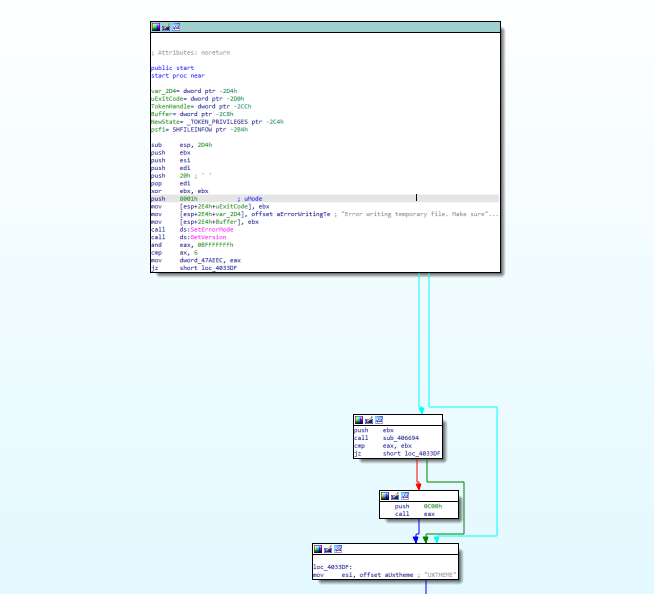Click pencil icon on push 0C00h block
Image resolution: width=654 pixels, height=594 pixels.
(396, 495)
